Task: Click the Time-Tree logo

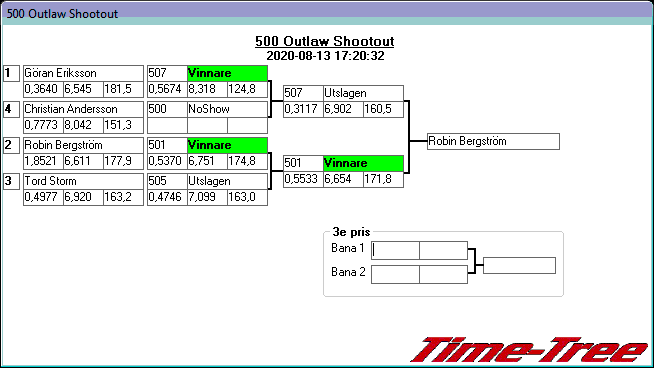Action: [530, 350]
